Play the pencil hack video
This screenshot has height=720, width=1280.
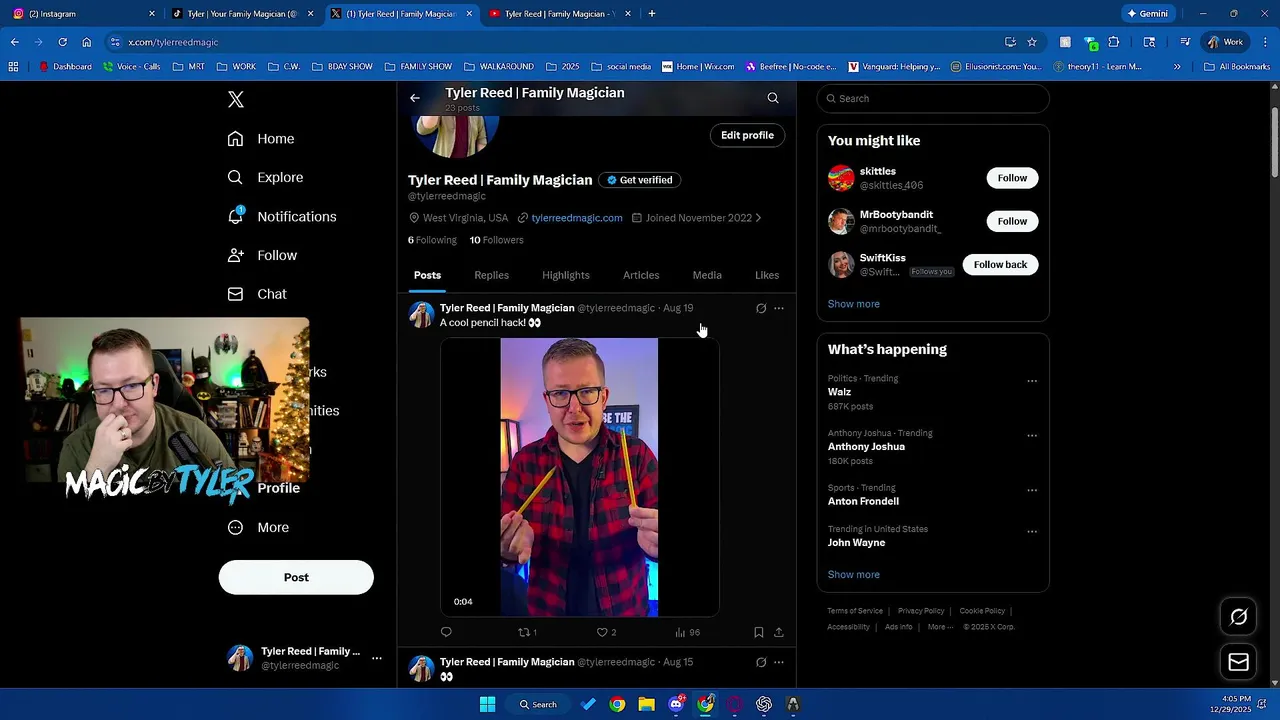[580, 477]
